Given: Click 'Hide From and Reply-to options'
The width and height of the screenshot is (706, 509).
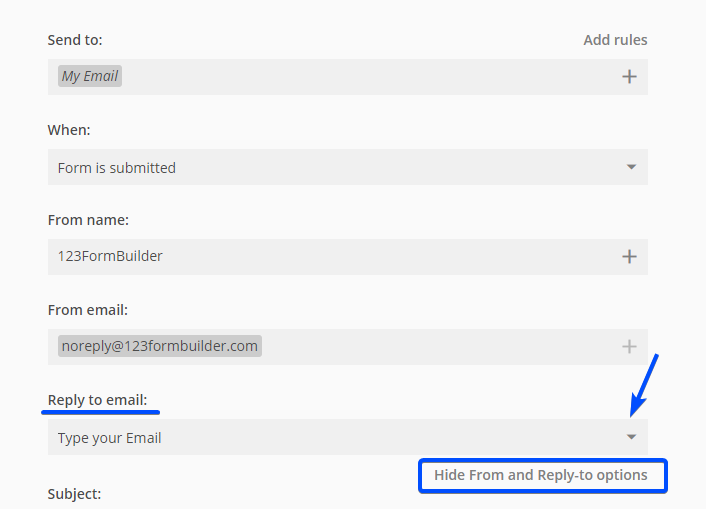Looking at the screenshot, I should point(541,475).
